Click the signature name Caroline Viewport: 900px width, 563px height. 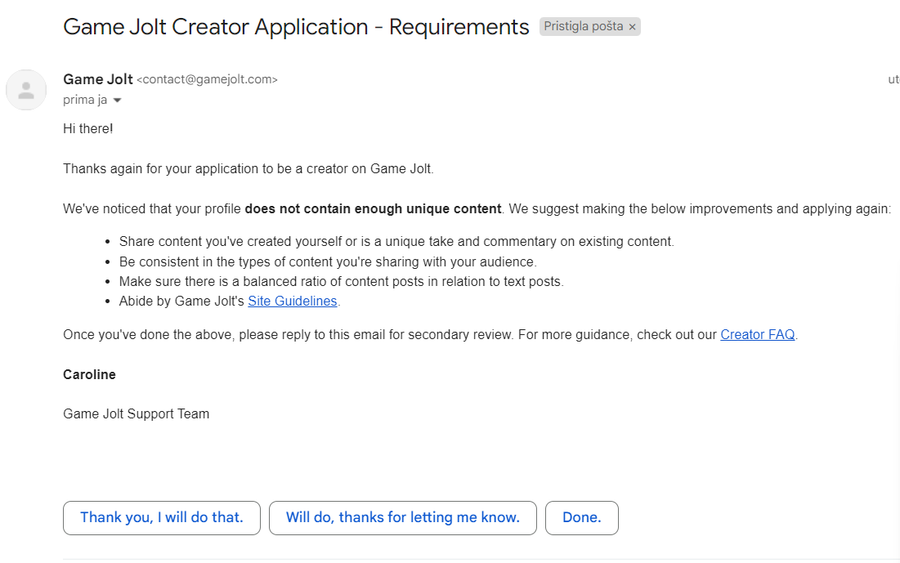(x=90, y=375)
